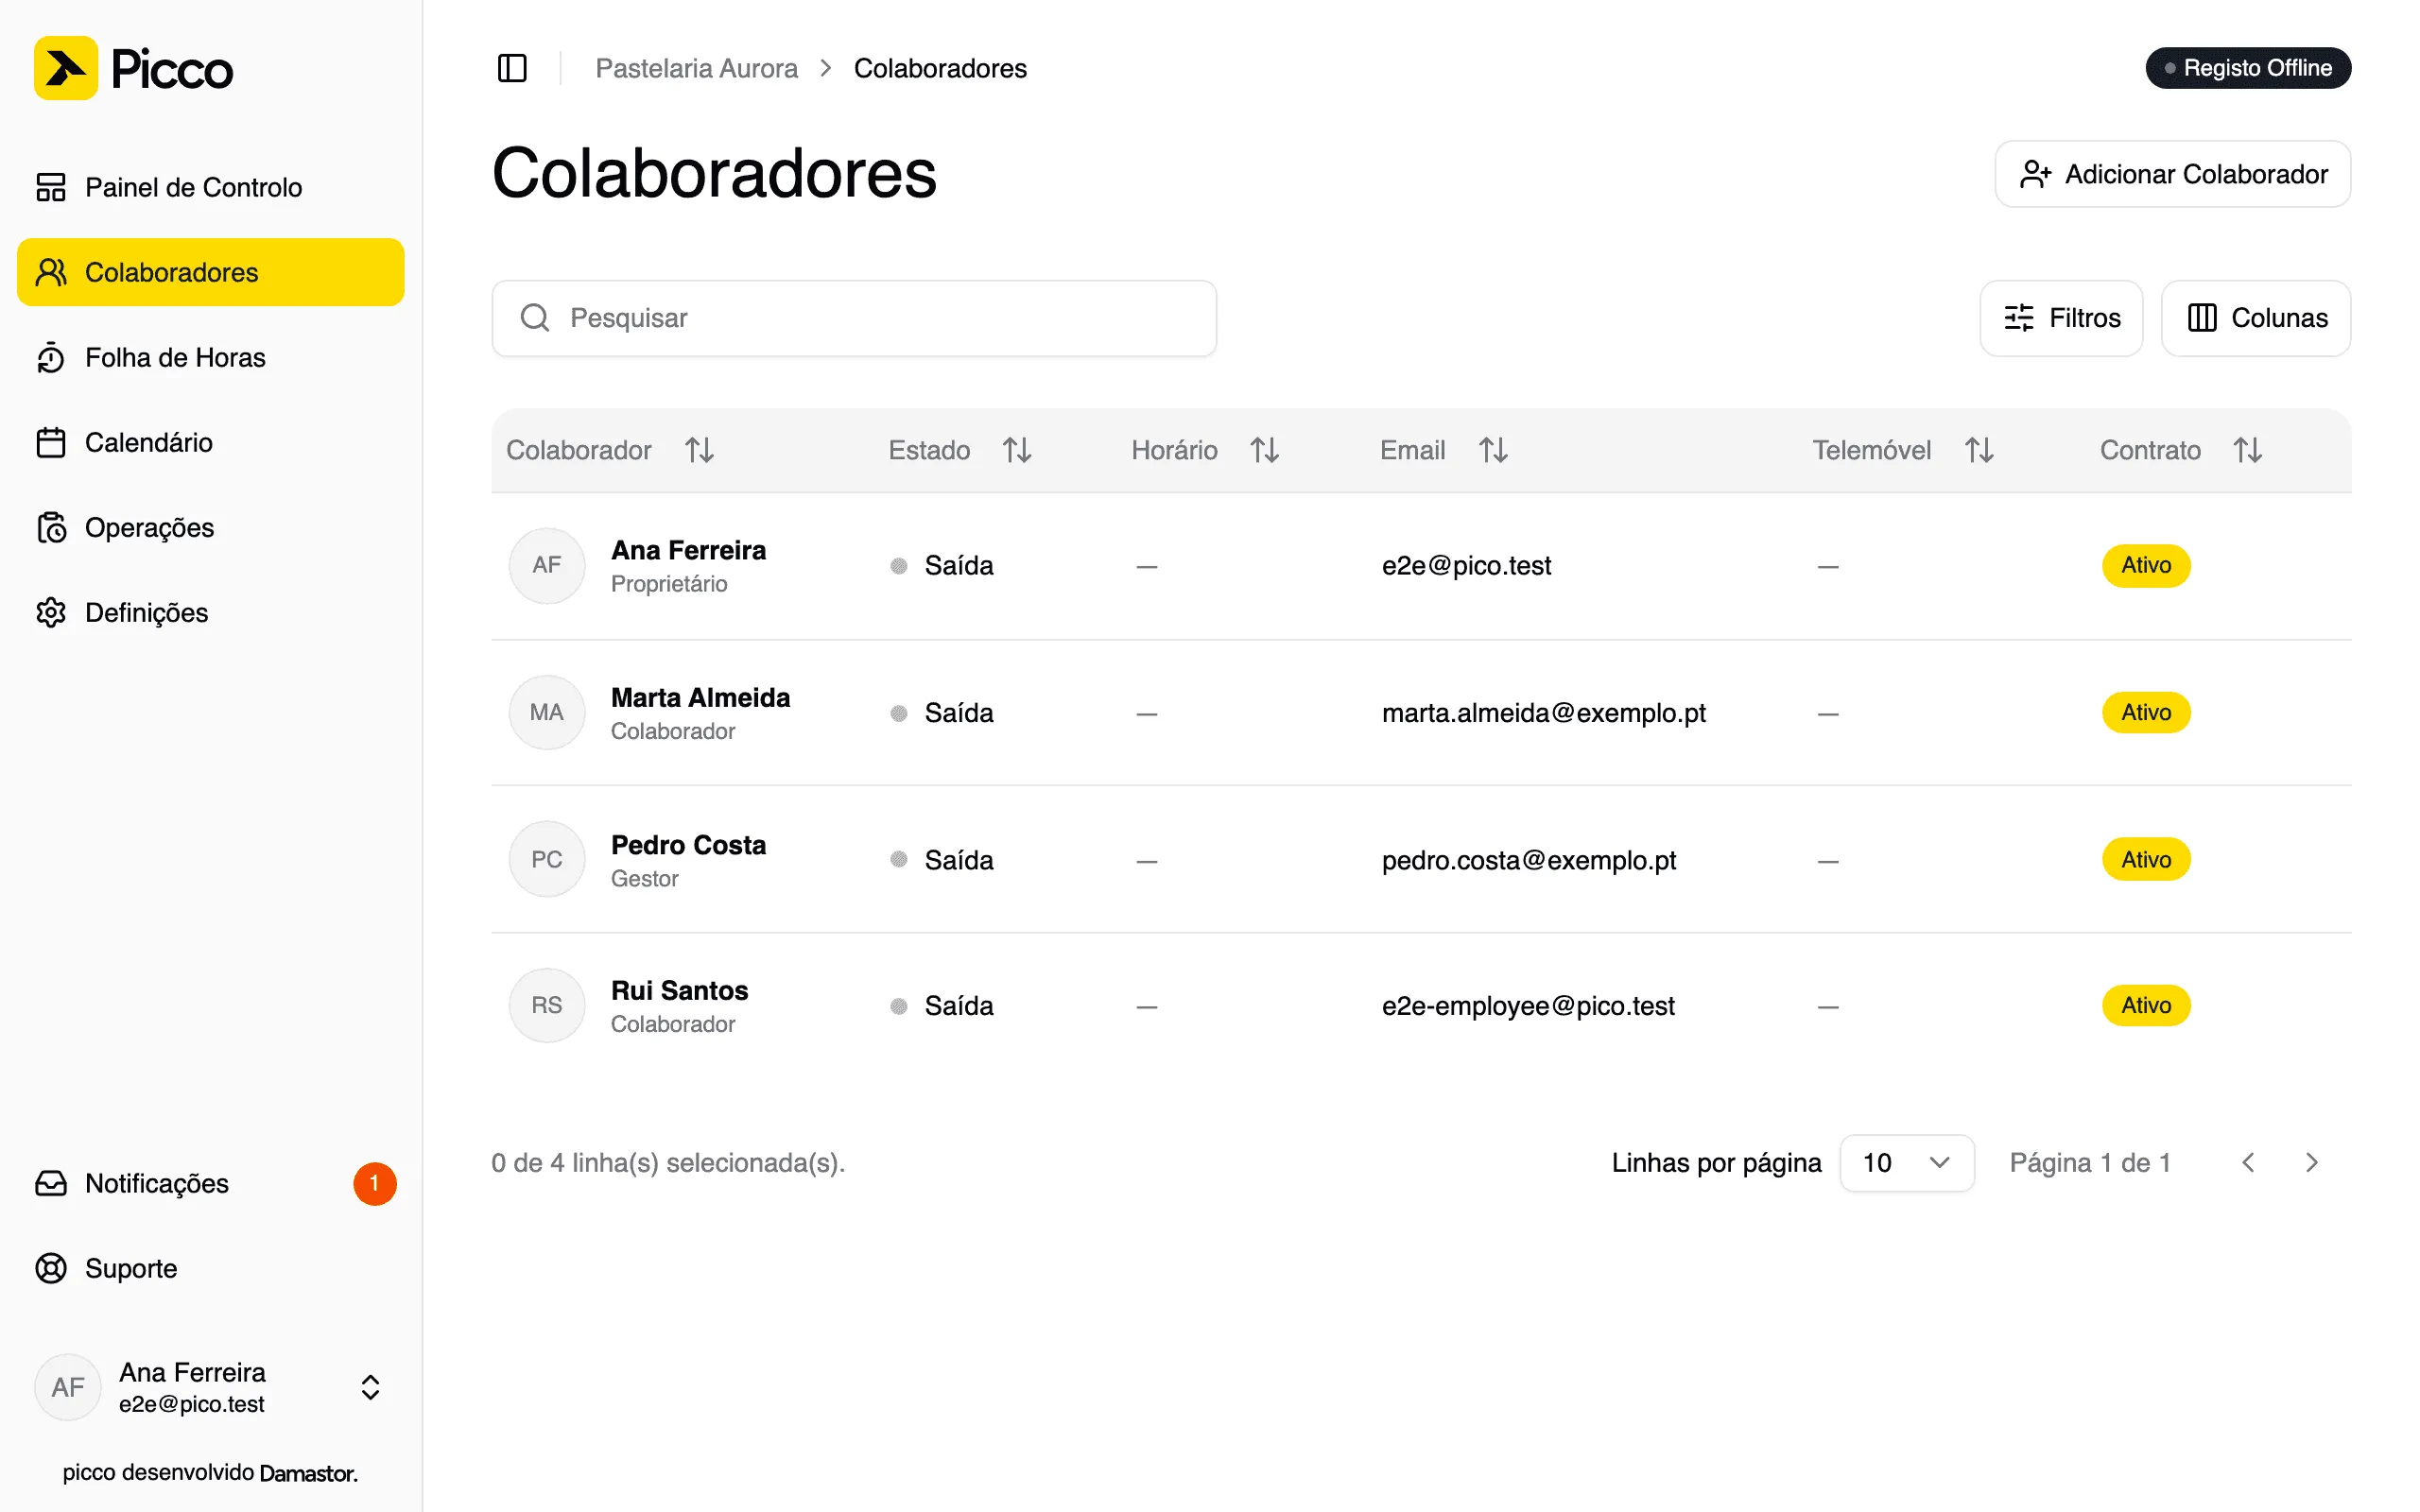Image resolution: width=2420 pixels, height=1512 pixels.
Task: Click the search magnifier icon
Action: pyautogui.click(x=535, y=318)
